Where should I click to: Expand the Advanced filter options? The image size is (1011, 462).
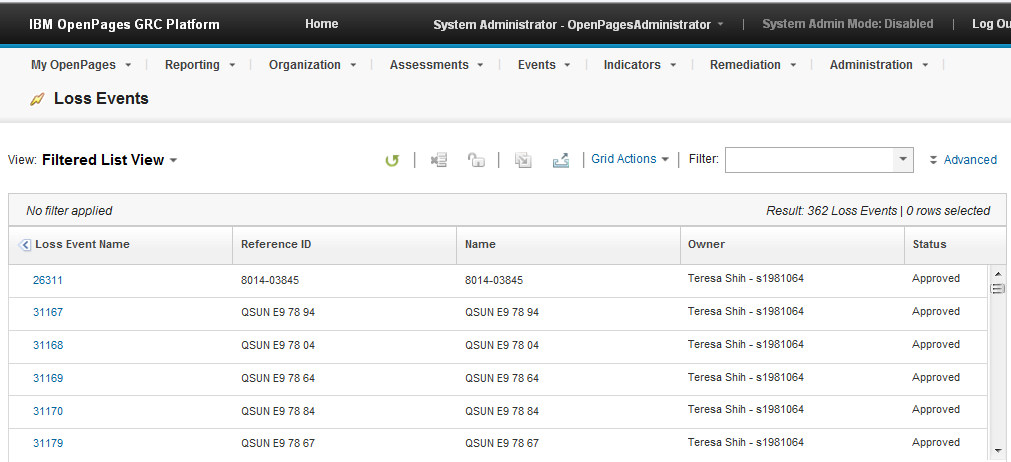point(963,160)
